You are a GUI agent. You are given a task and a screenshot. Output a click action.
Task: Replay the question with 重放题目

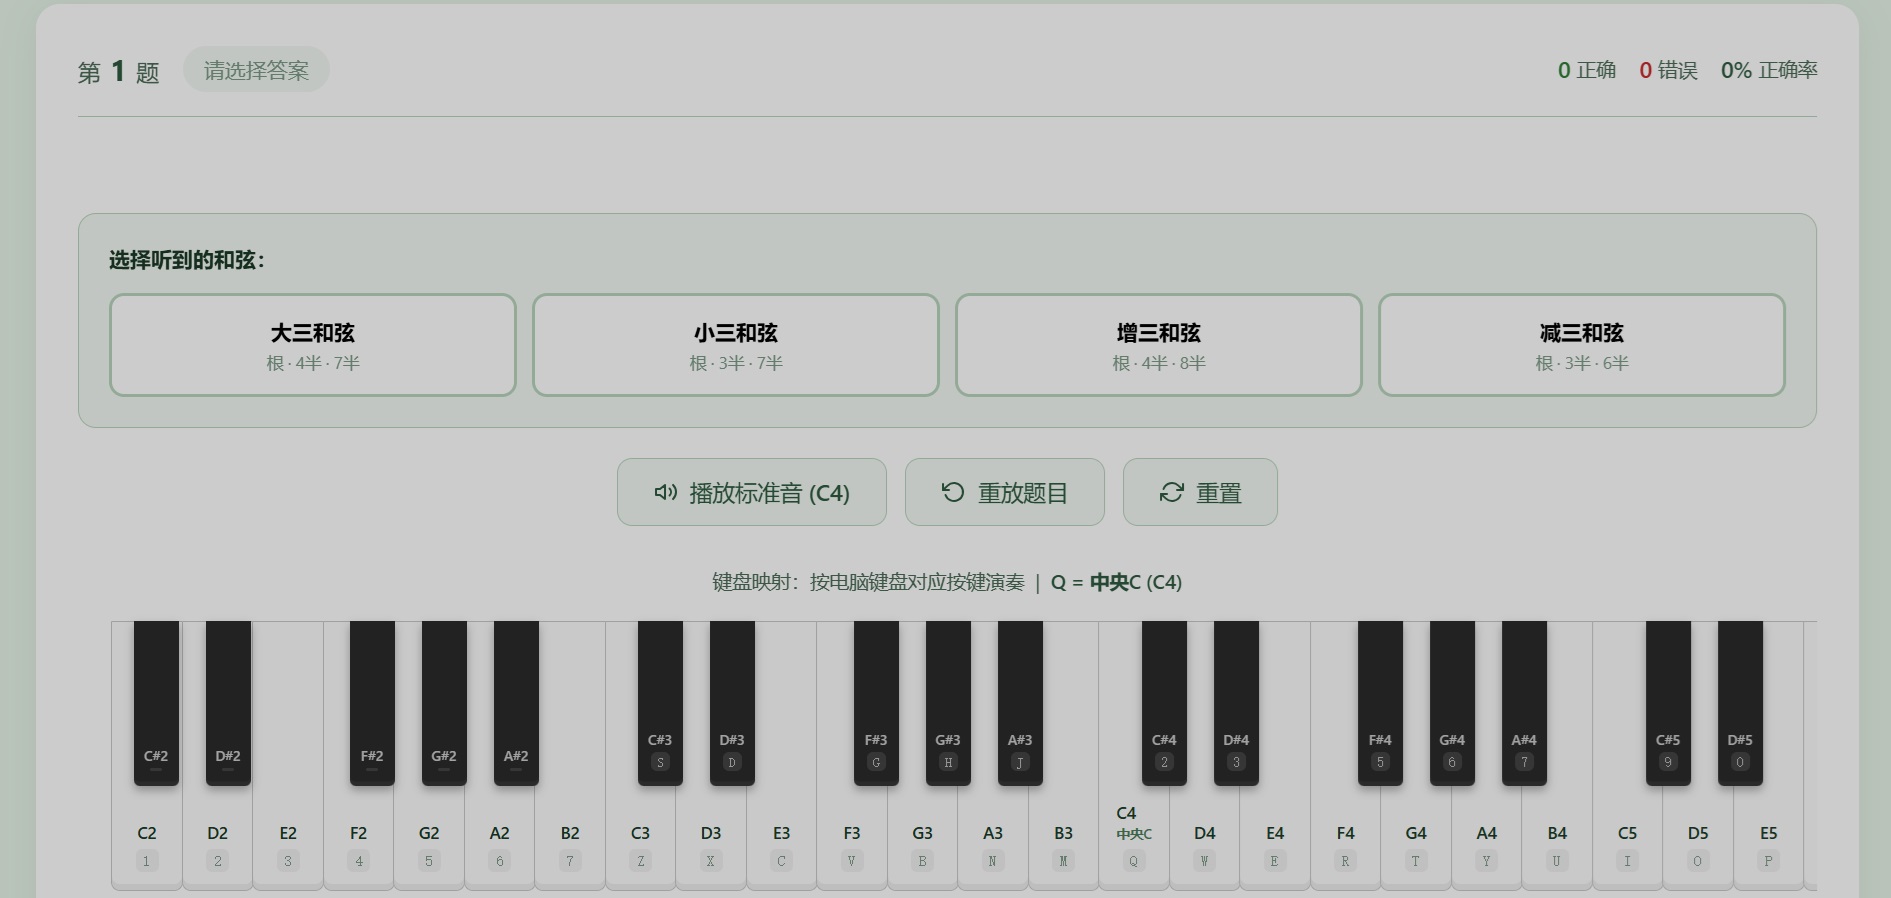pos(1005,492)
